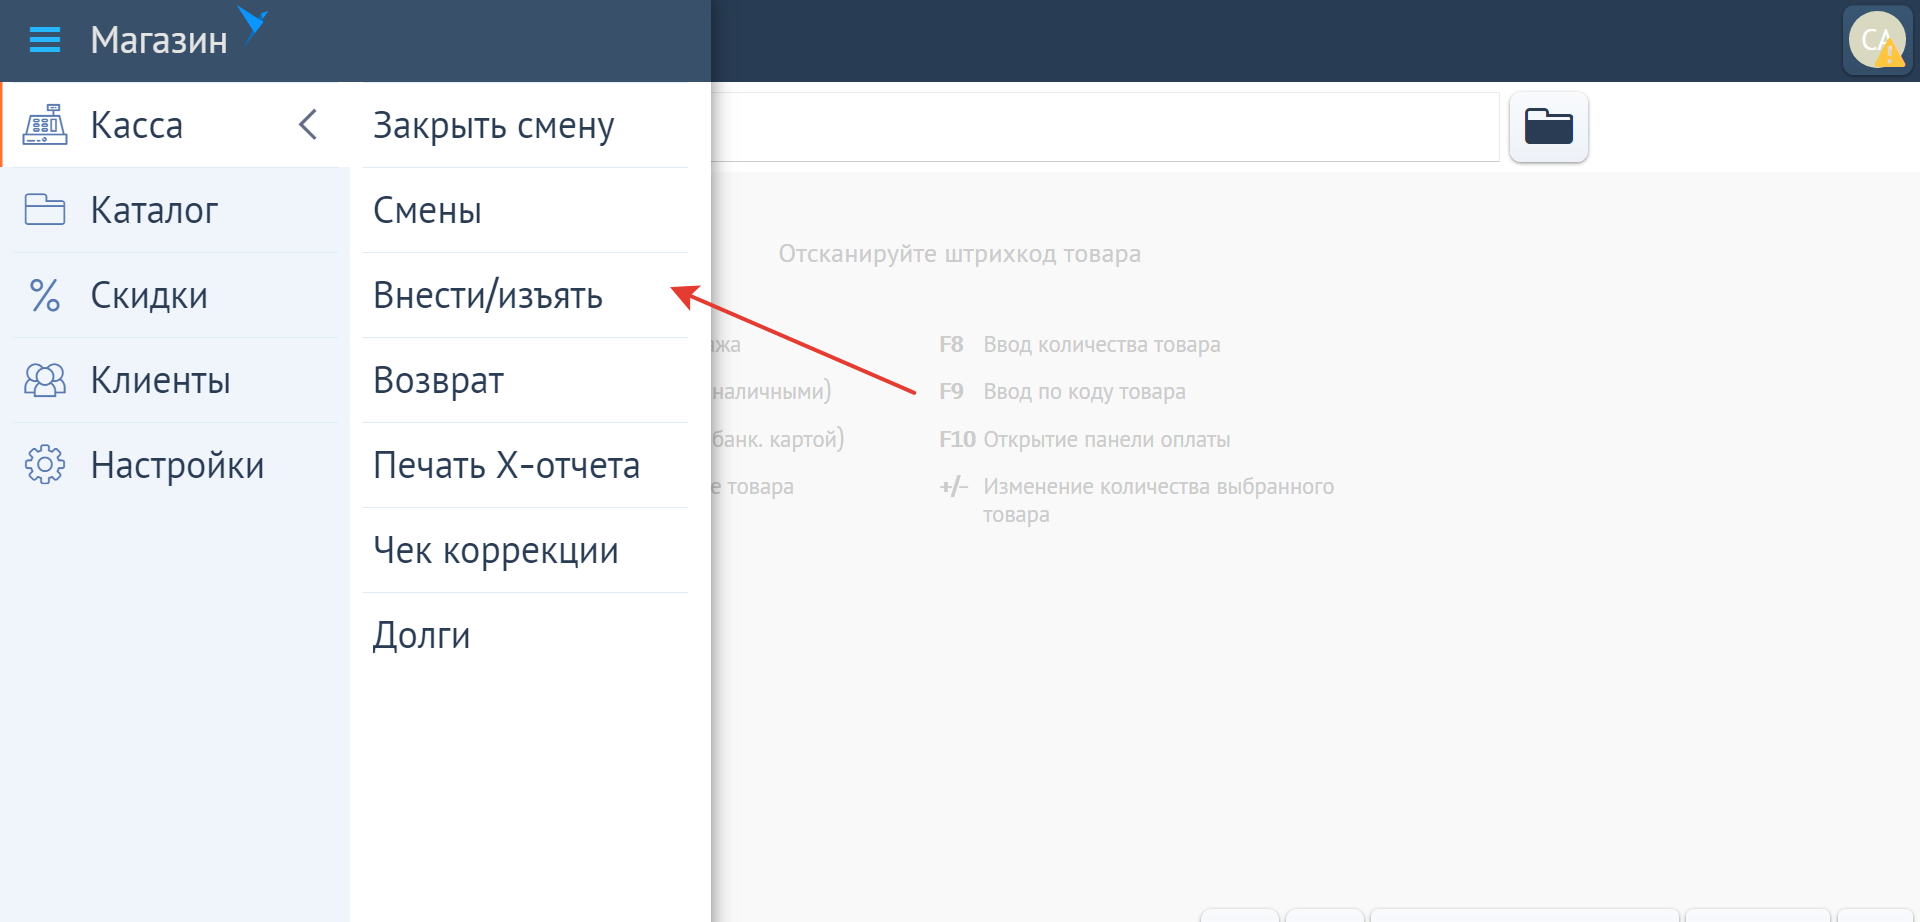1920x922 pixels.
Task: Open Чек коррекции submenu item
Action: pyautogui.click(x=525, y=550)
